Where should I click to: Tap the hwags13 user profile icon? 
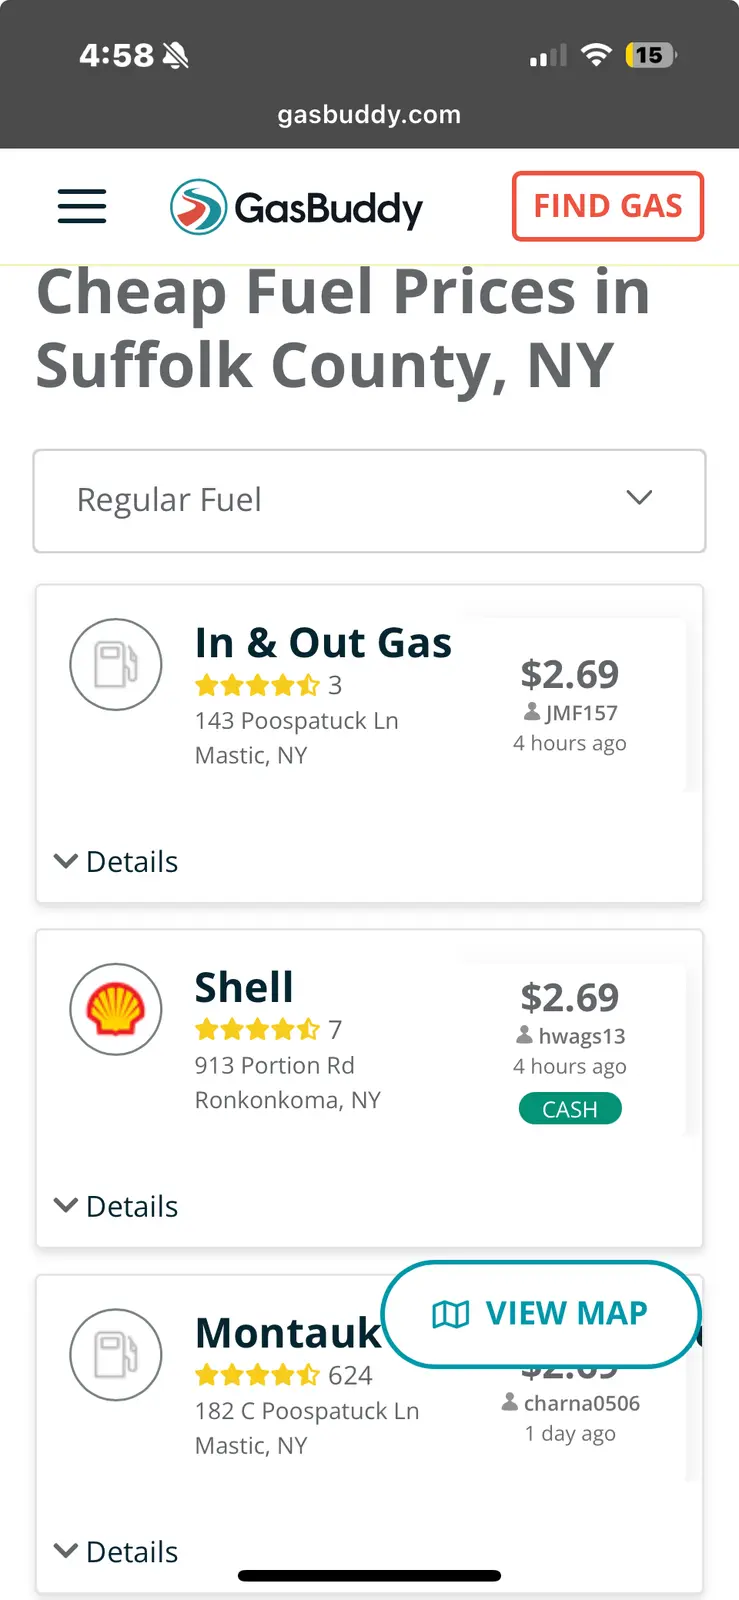(525, 1035)
